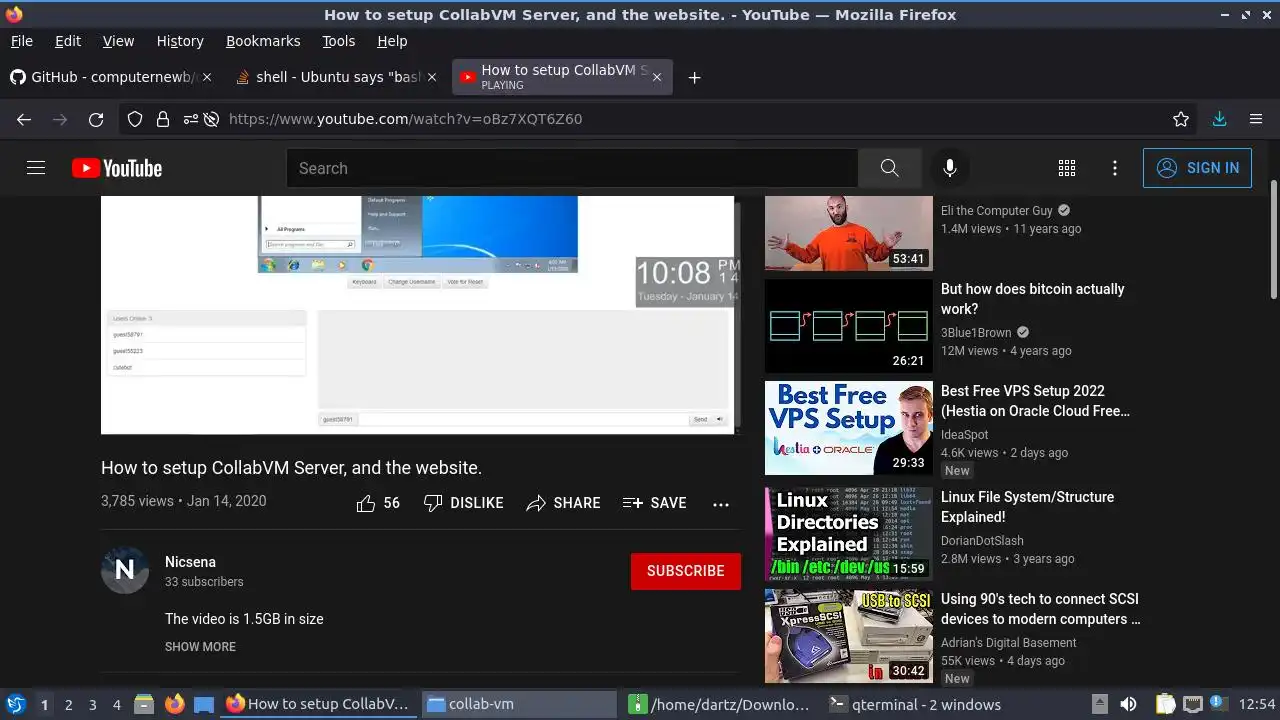Go back with the browser back arrow
This screenshot has height=720, width=1280.
tap(24, 119)
